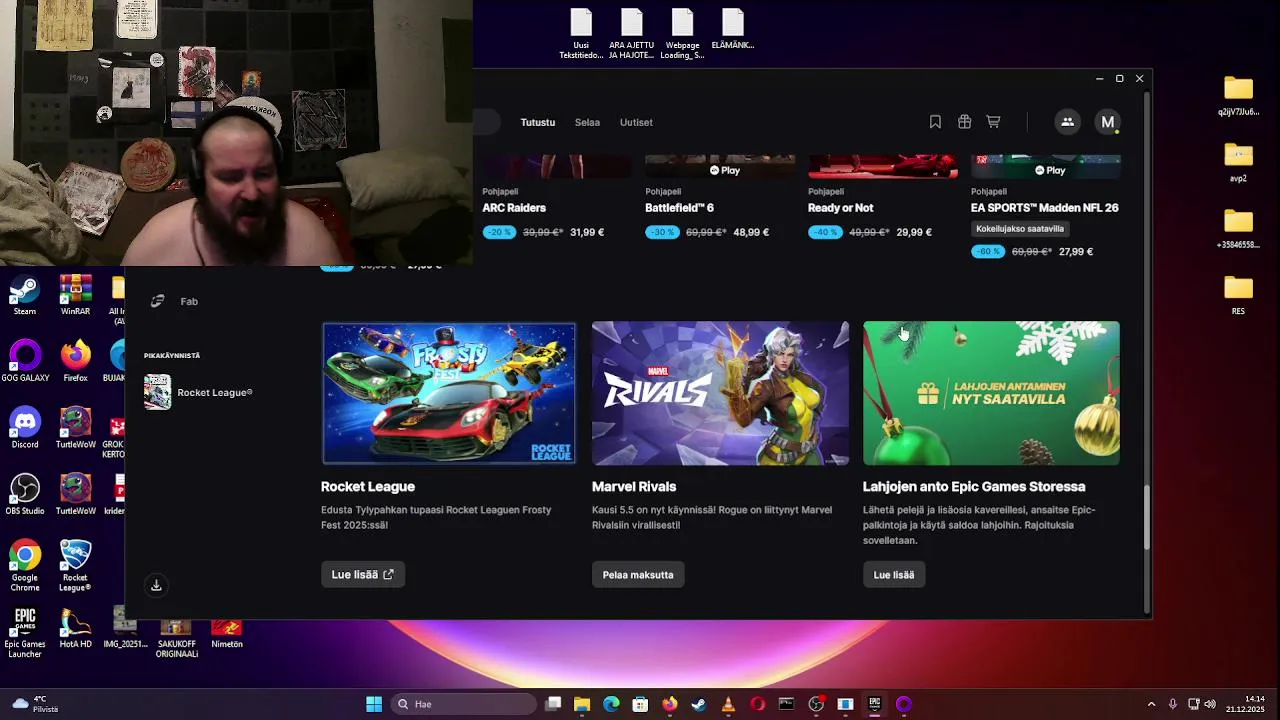
Task: Select the Discord desktop shortcut
Action: [x=25, y=429]
